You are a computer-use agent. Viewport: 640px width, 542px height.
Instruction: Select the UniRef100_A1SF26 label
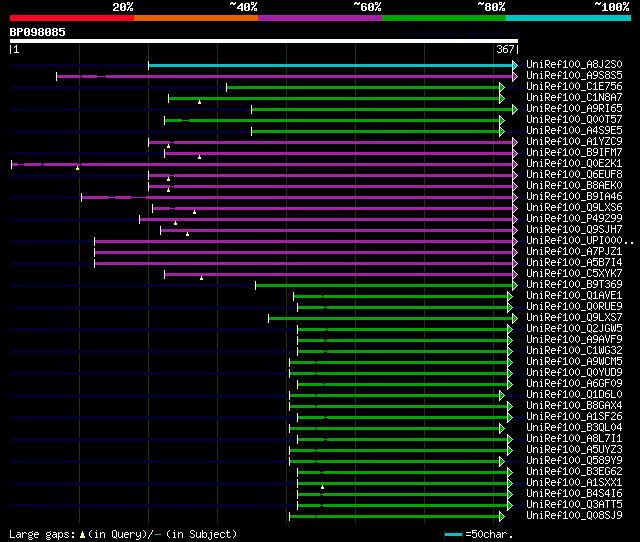pyautogui.click(x=574, y=417)
